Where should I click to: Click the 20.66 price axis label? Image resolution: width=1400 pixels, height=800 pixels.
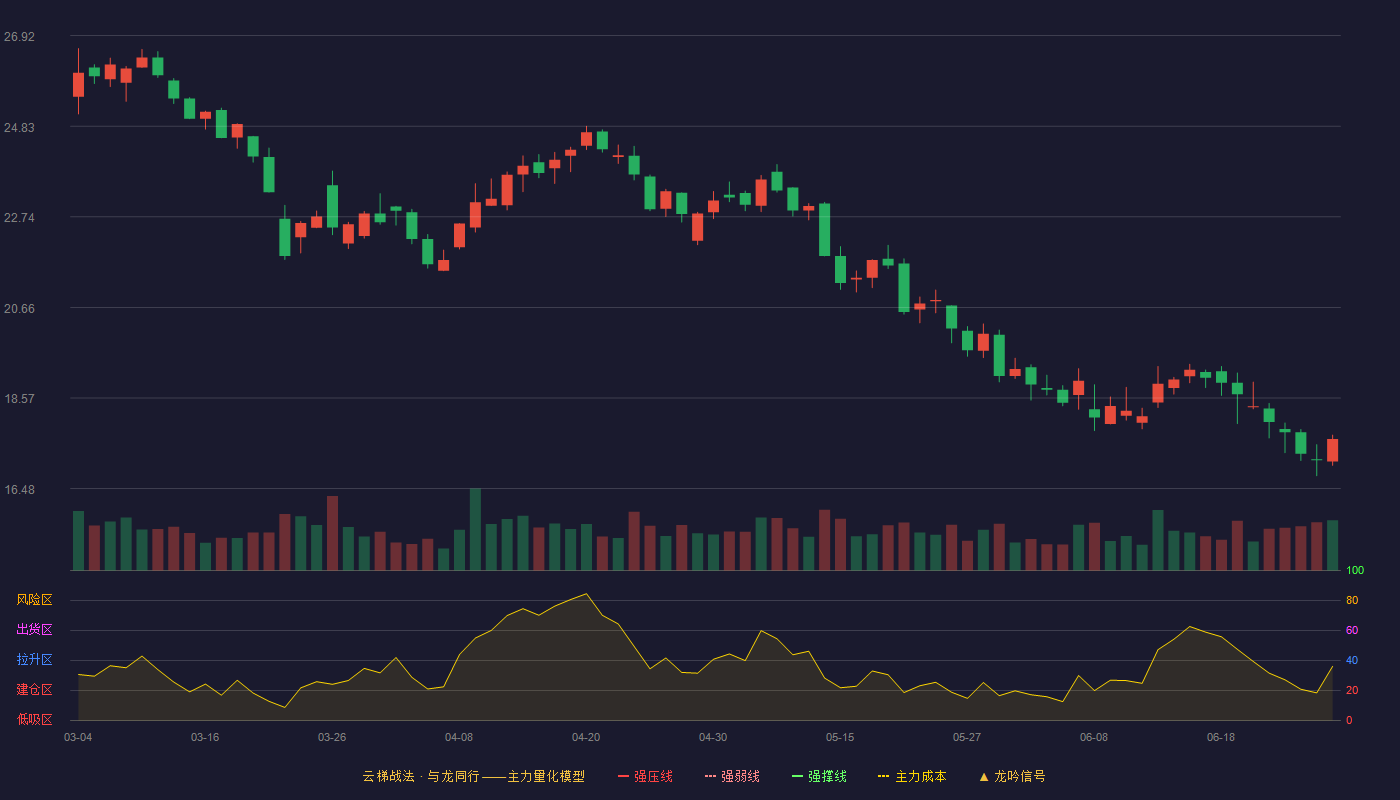pos(19,308)
